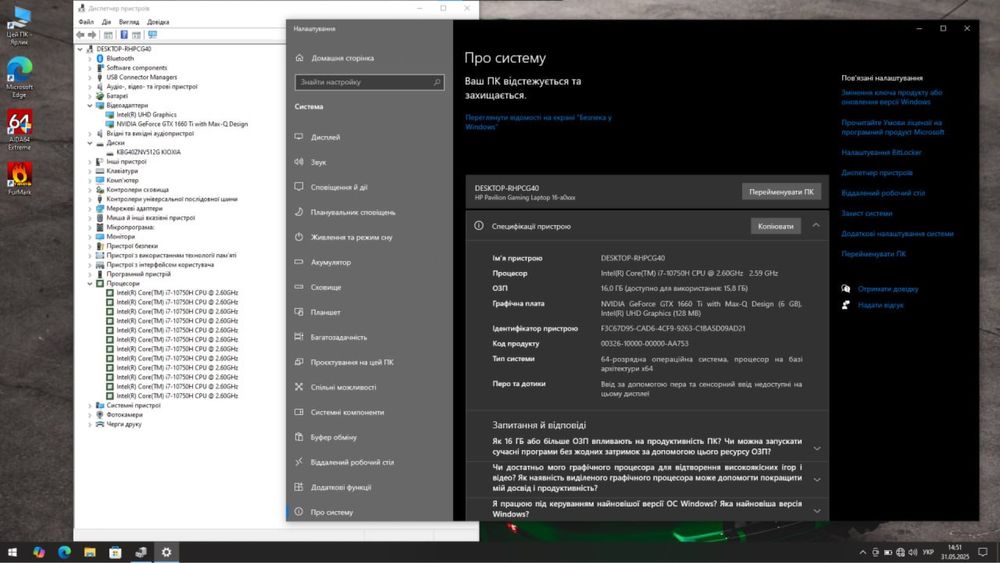Collapse the Диски node

(x=90, y=143)
